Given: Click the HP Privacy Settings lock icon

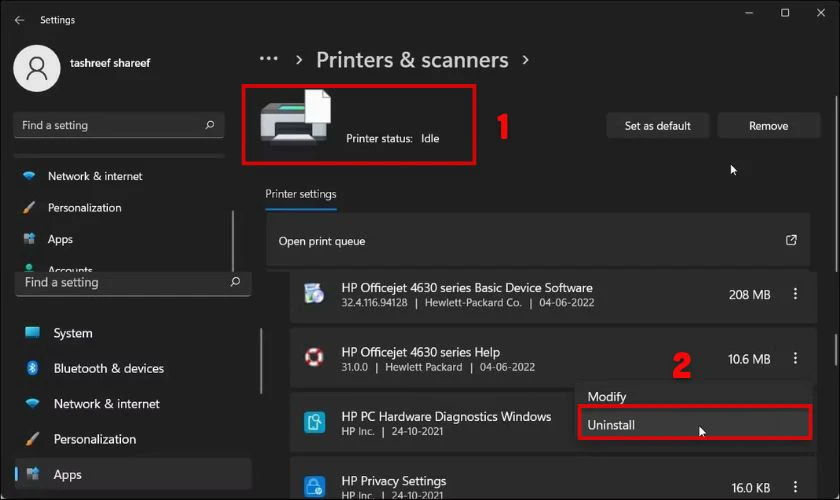Looking at the screenshot, I should coord(314,487).
